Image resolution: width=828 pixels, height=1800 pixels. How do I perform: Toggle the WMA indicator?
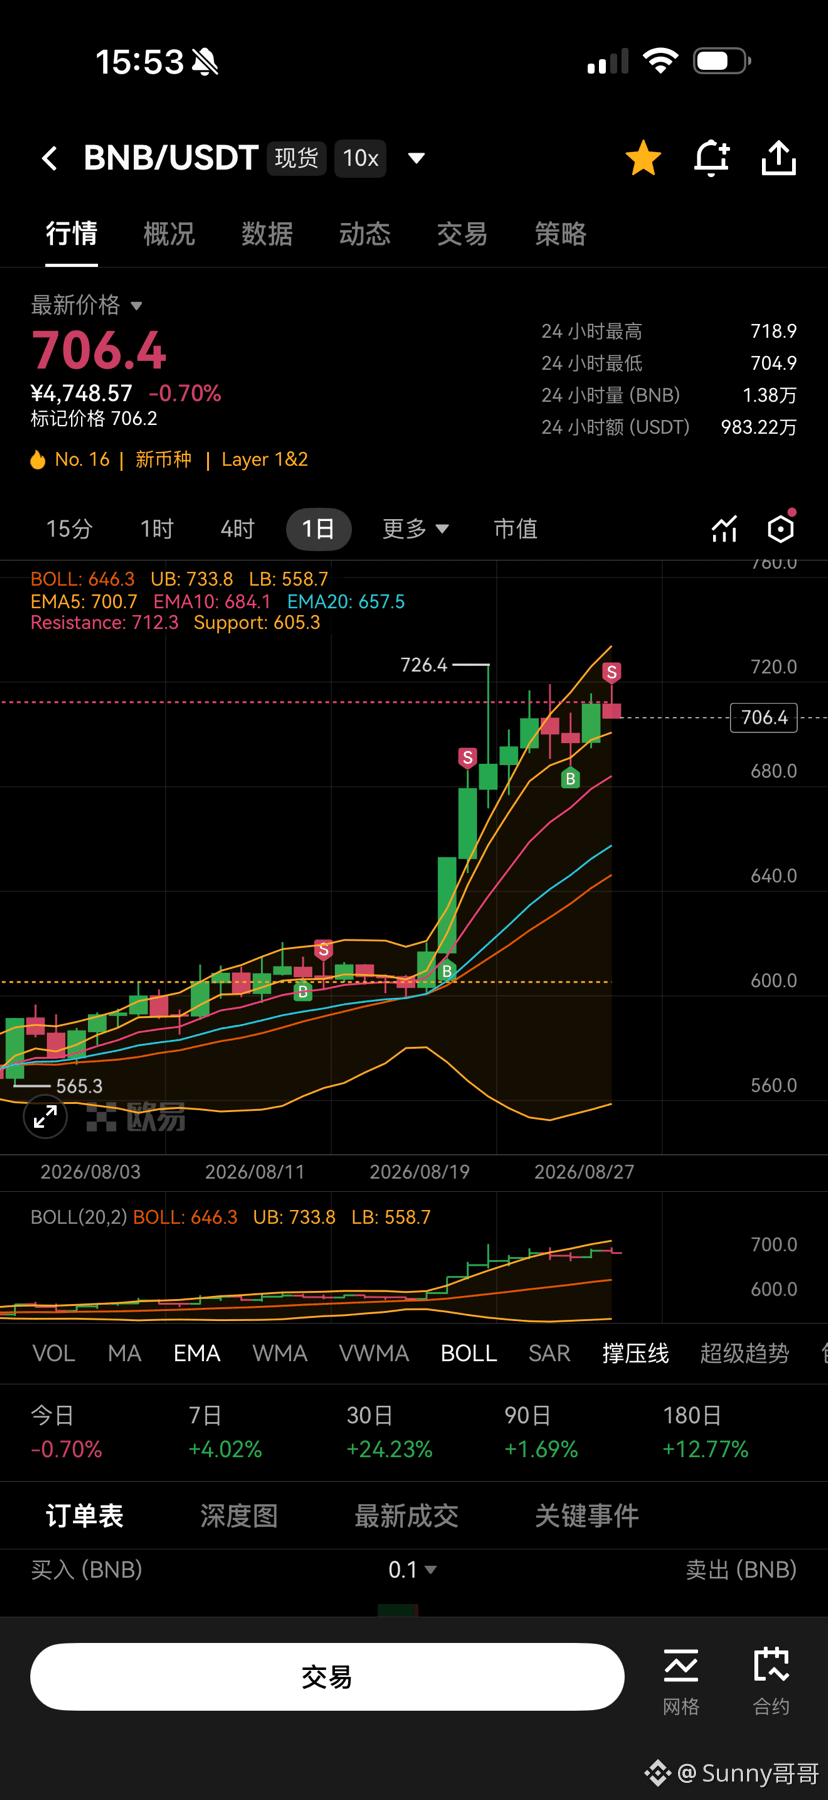[280, 1354]
